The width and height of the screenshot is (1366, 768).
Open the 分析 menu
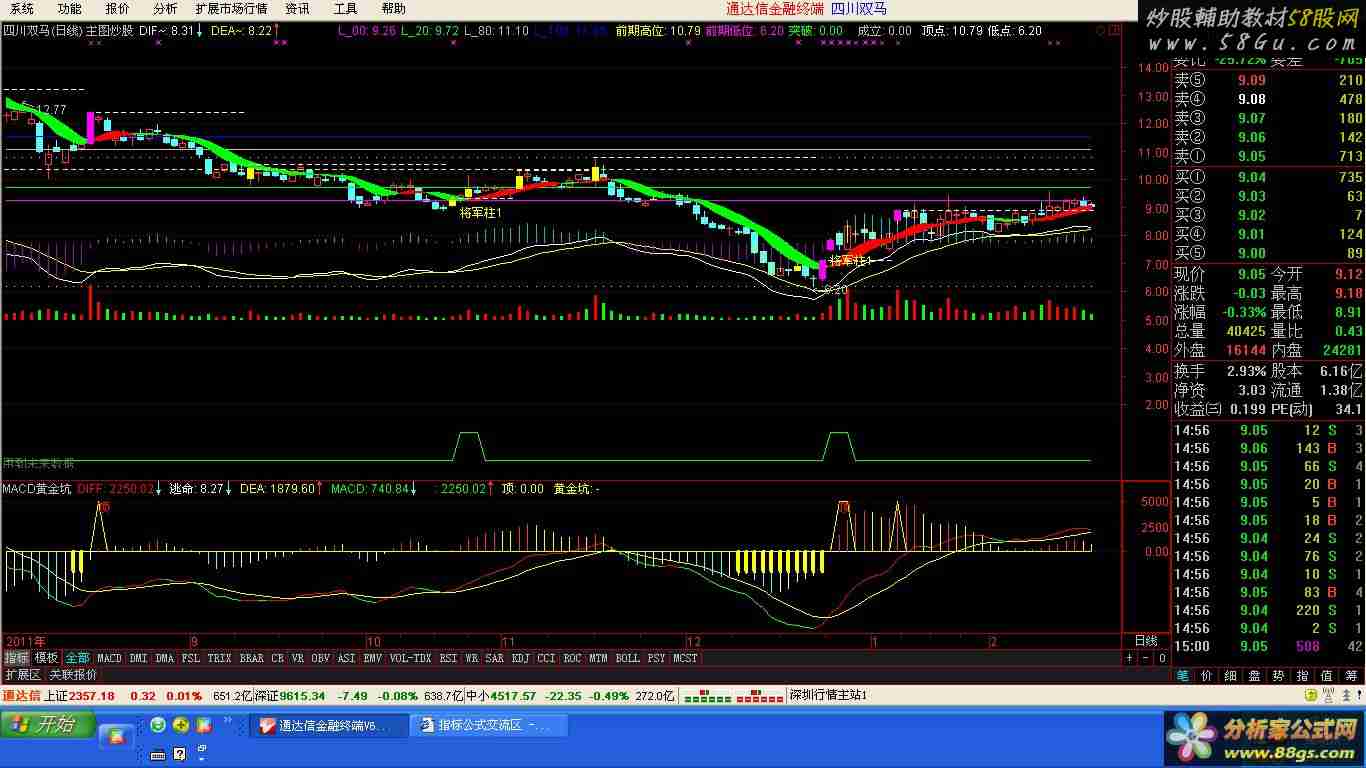tap(165, 8)
